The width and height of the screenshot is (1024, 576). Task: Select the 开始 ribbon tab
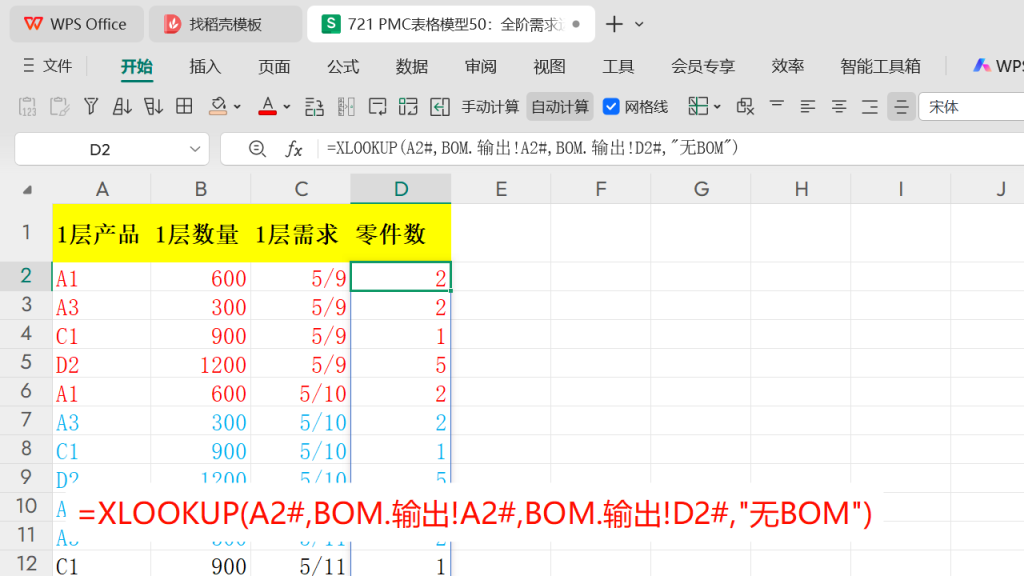[x=136, y=67]
